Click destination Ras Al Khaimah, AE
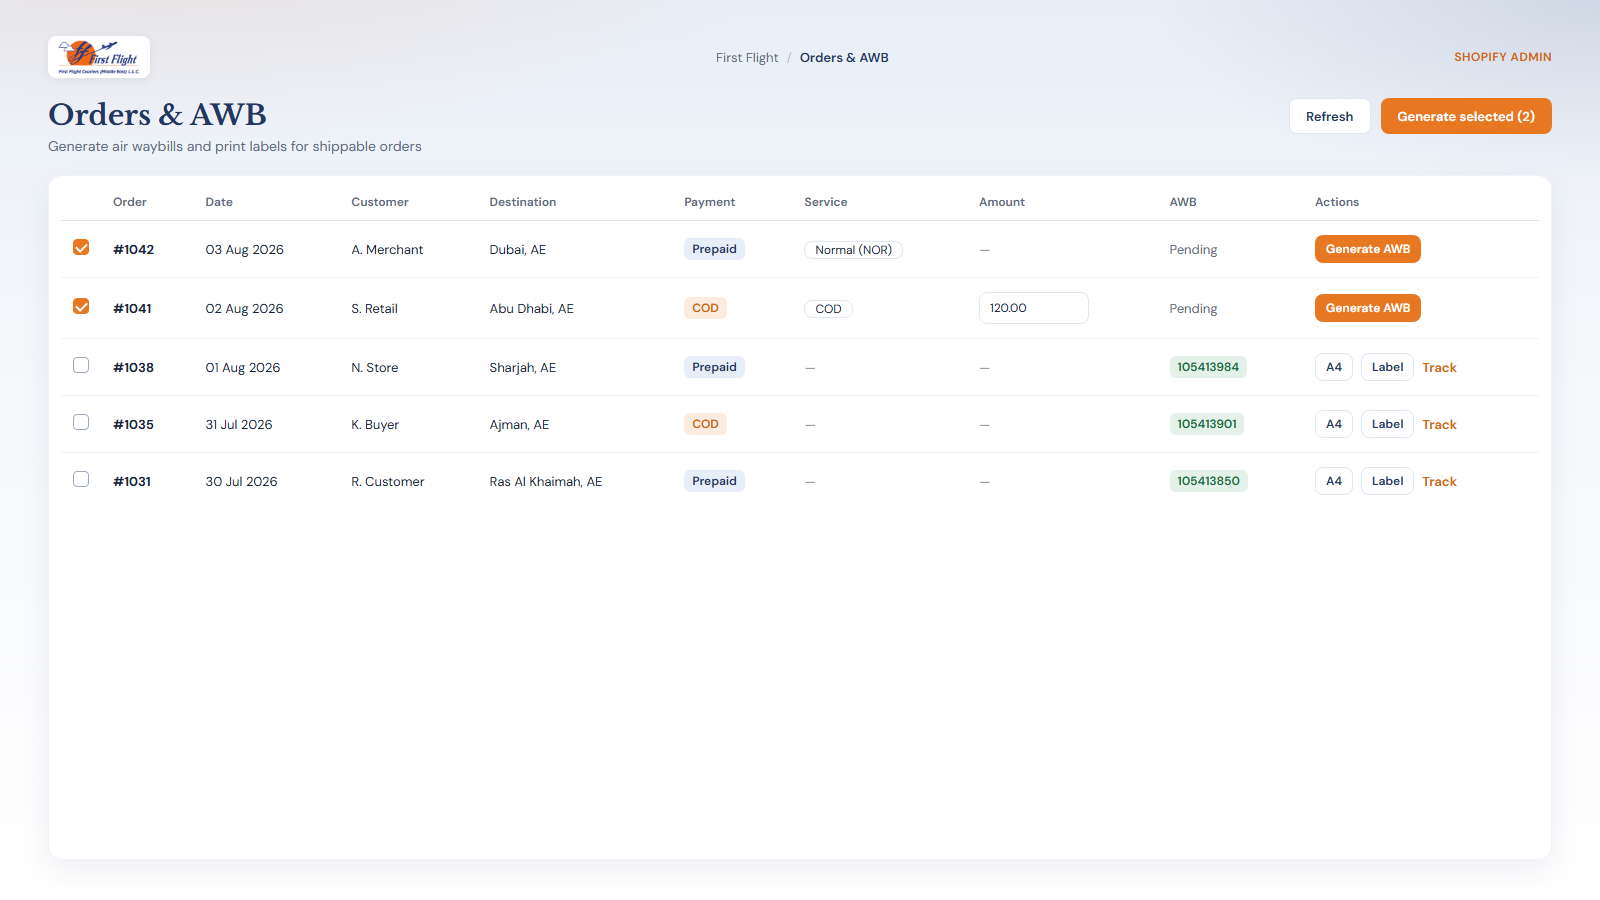Image resolution: width=1600 pixels, height=900 pixels. (x=545, y=482)
